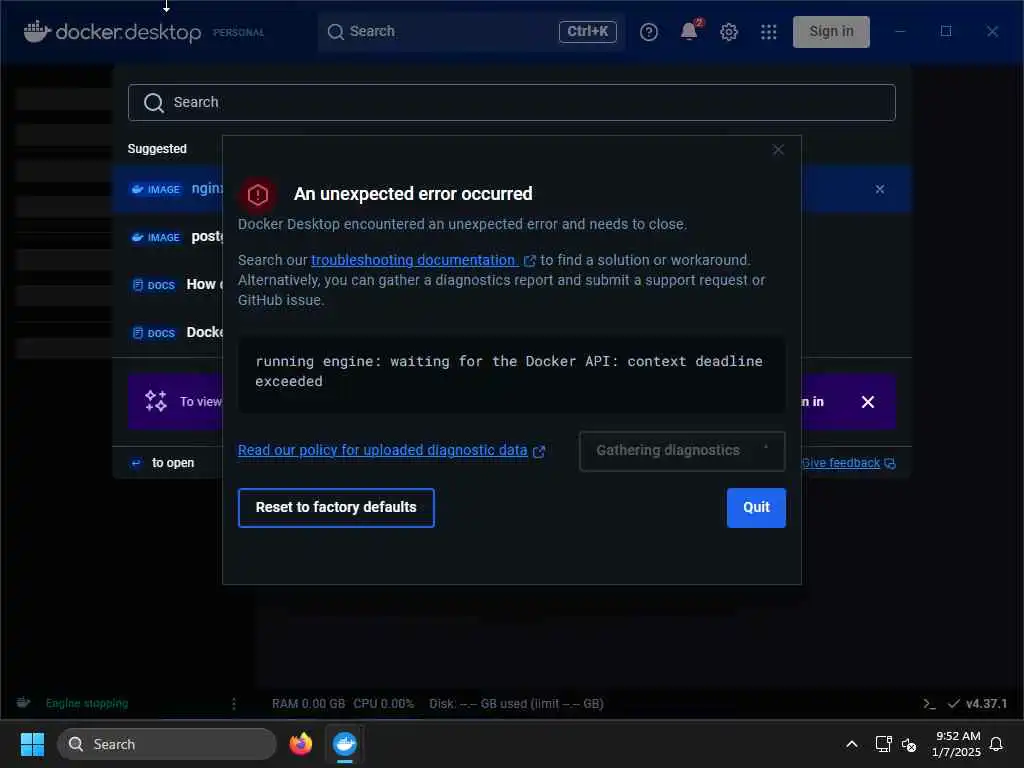Click Windows taskbar Search box
This screenshot has height=768, width=1024.
tap(167, 744)
